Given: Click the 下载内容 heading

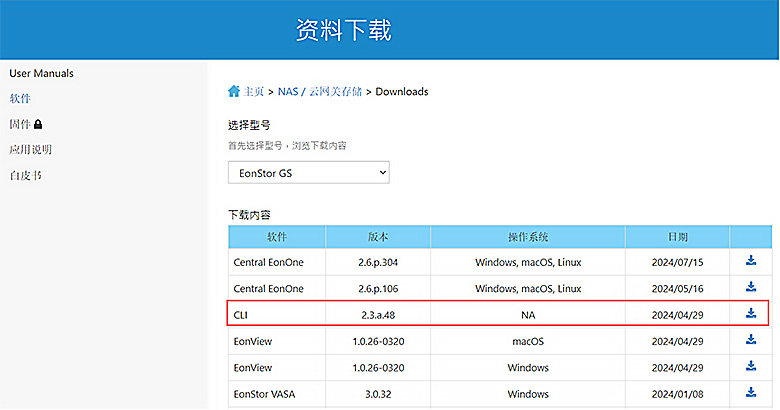Looking at the screenshot, I should click(x=249, y=215).
